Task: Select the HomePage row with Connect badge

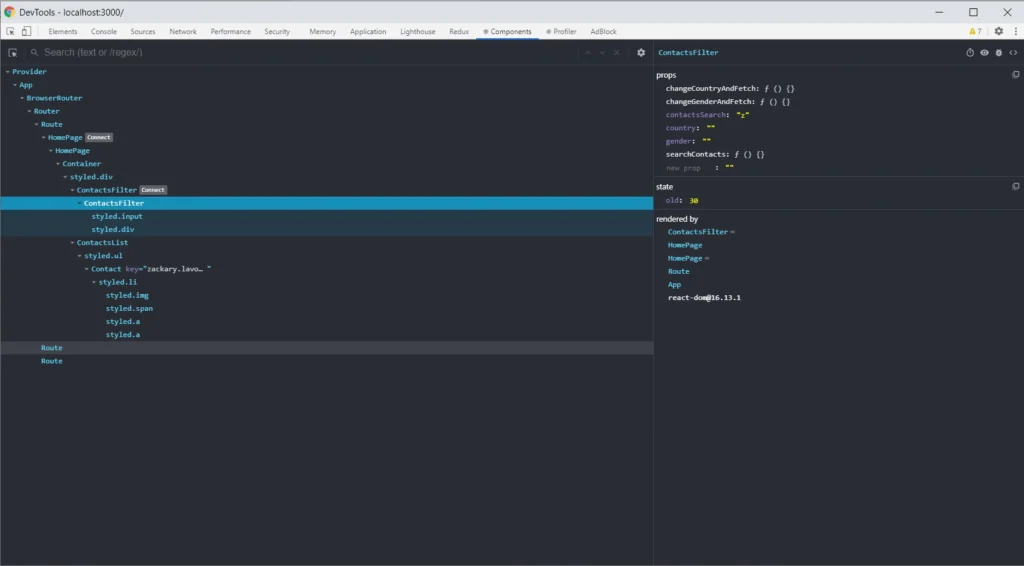Action: 327,137
